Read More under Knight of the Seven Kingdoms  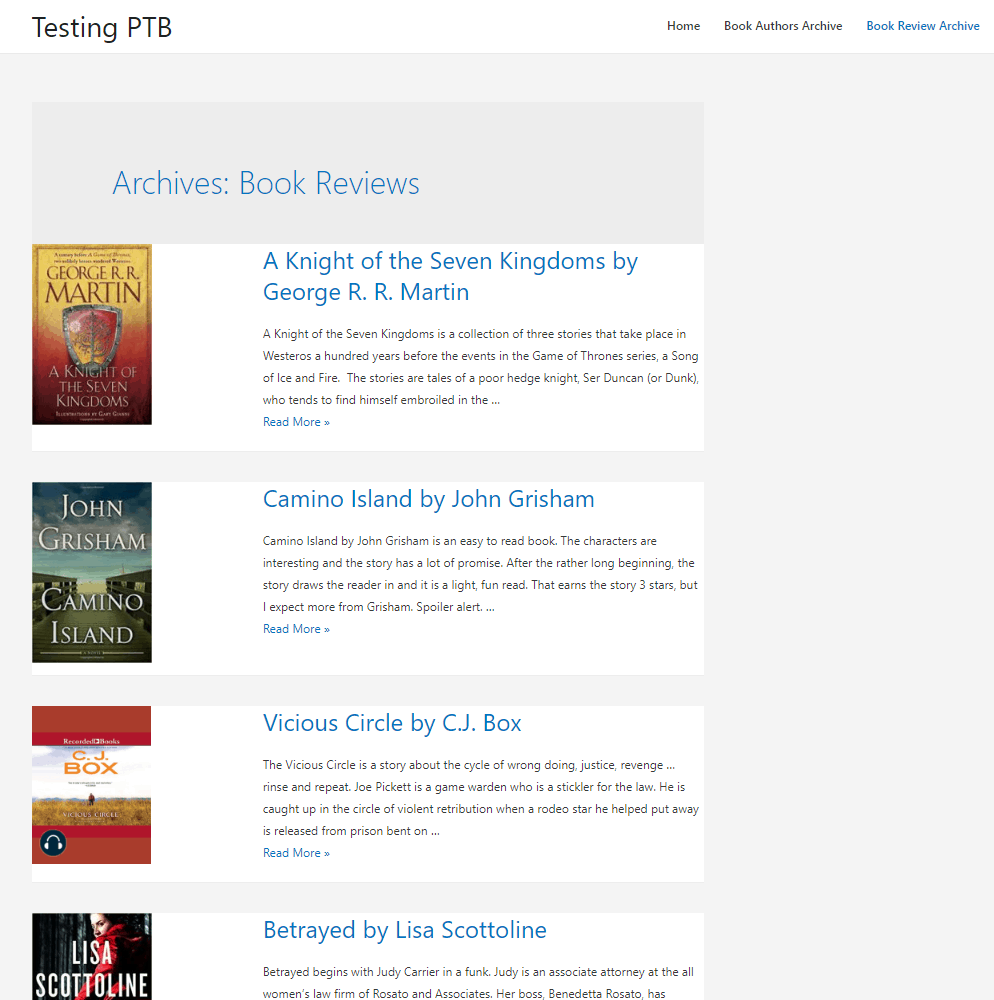coord(296,422)
